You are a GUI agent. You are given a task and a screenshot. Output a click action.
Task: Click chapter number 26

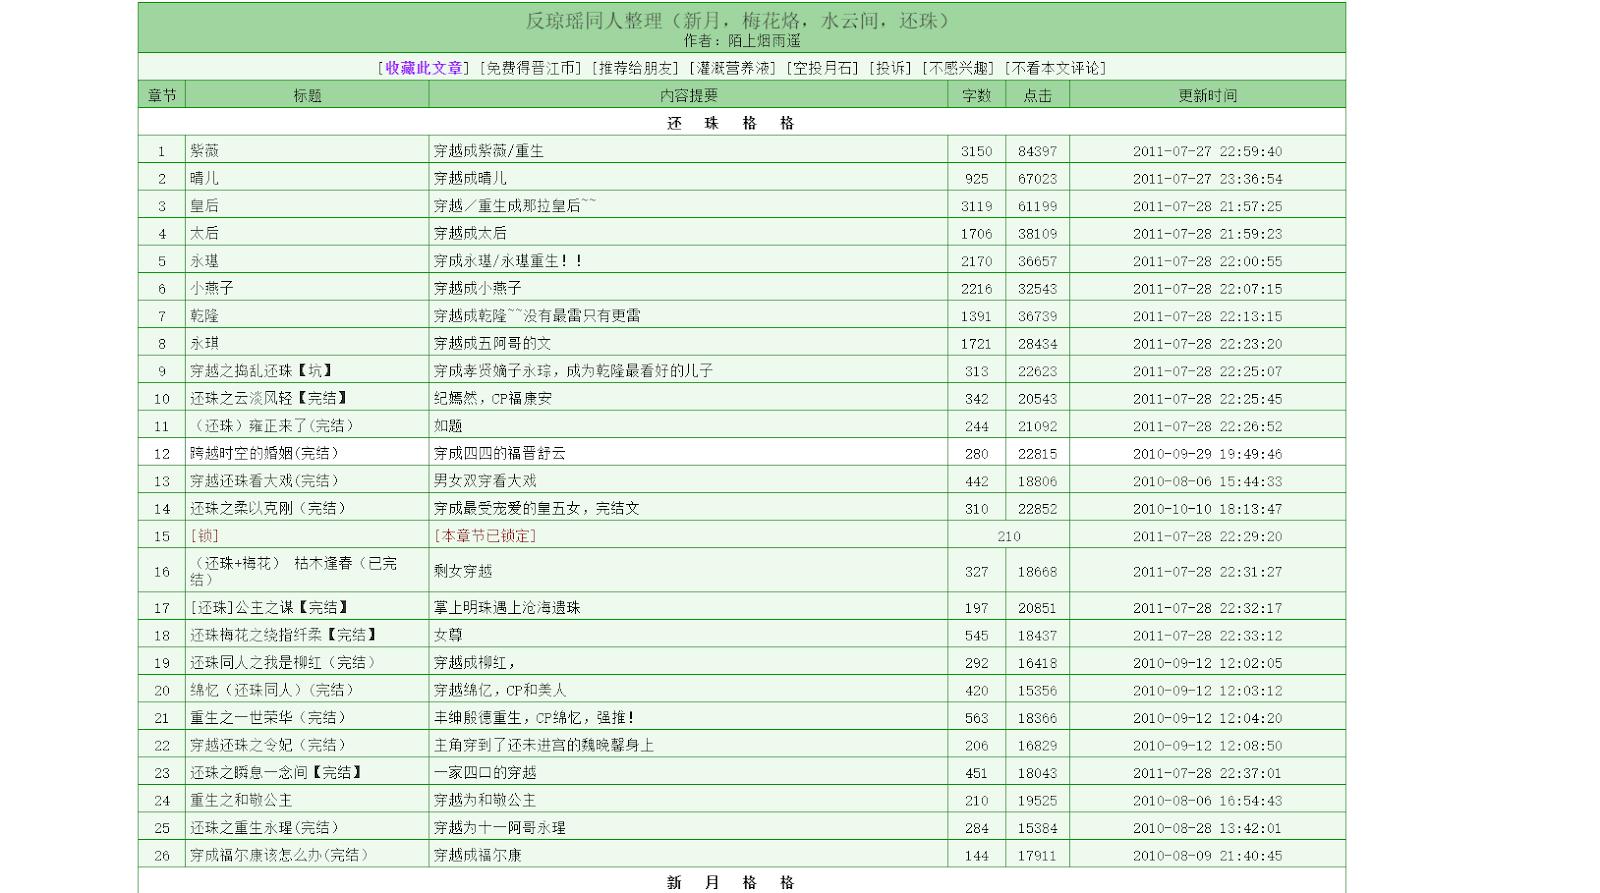click(162, 856)
